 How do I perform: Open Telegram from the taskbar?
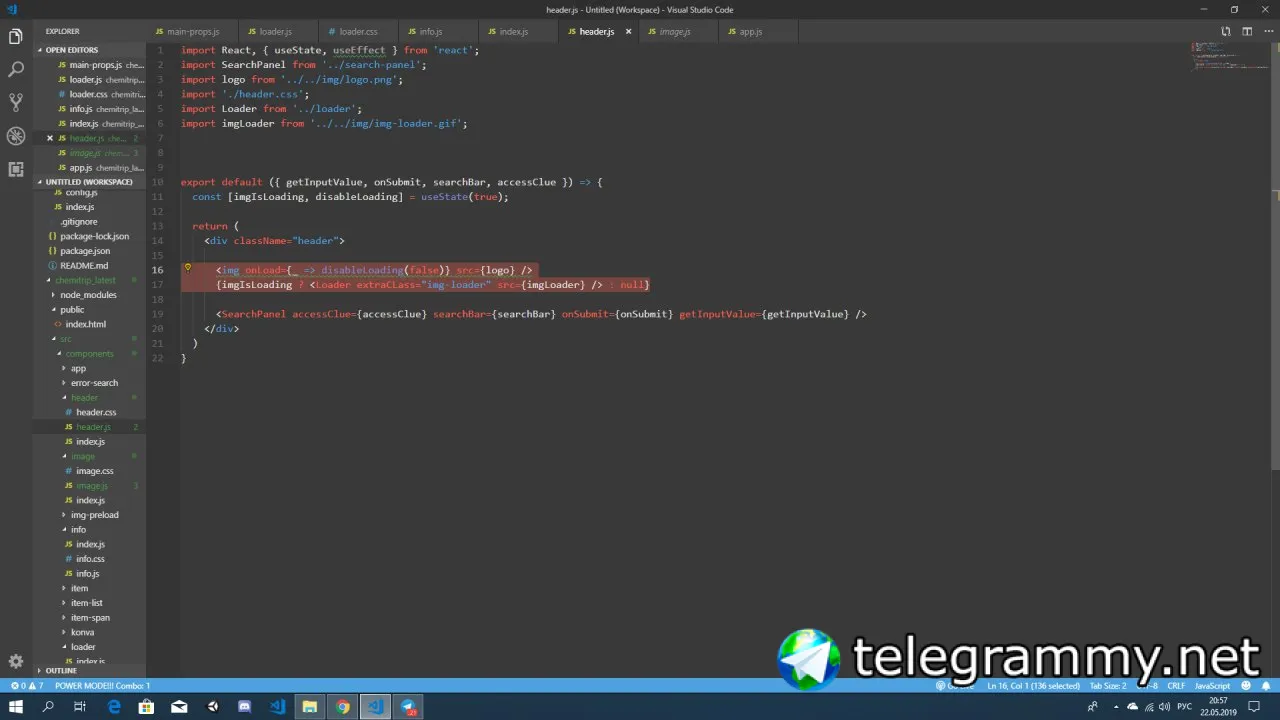pyautogui.click(x=408, y=707)
